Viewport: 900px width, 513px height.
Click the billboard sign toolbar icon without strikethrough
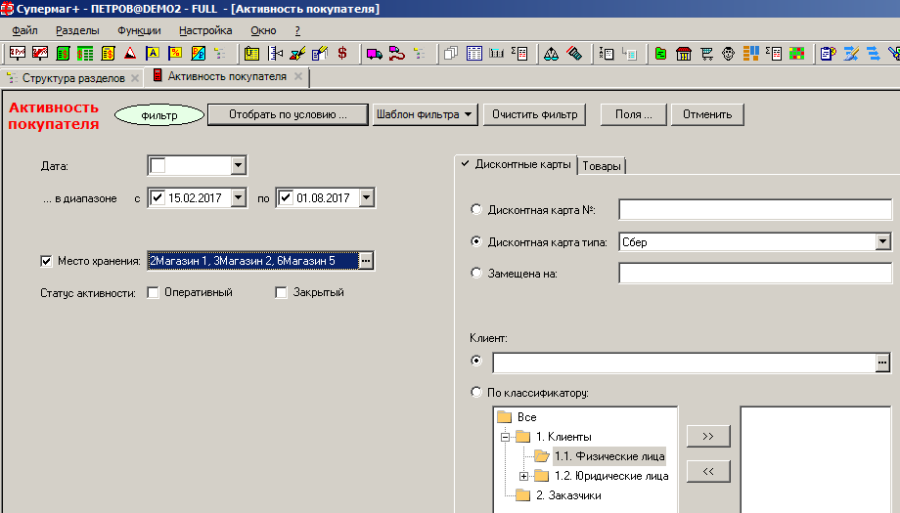coord(17,53)
